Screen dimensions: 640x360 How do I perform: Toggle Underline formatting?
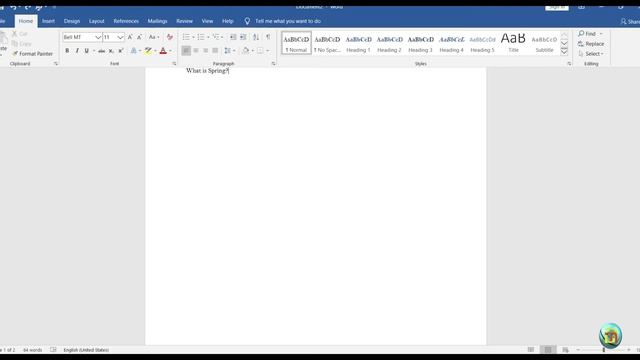click(87, 51)
